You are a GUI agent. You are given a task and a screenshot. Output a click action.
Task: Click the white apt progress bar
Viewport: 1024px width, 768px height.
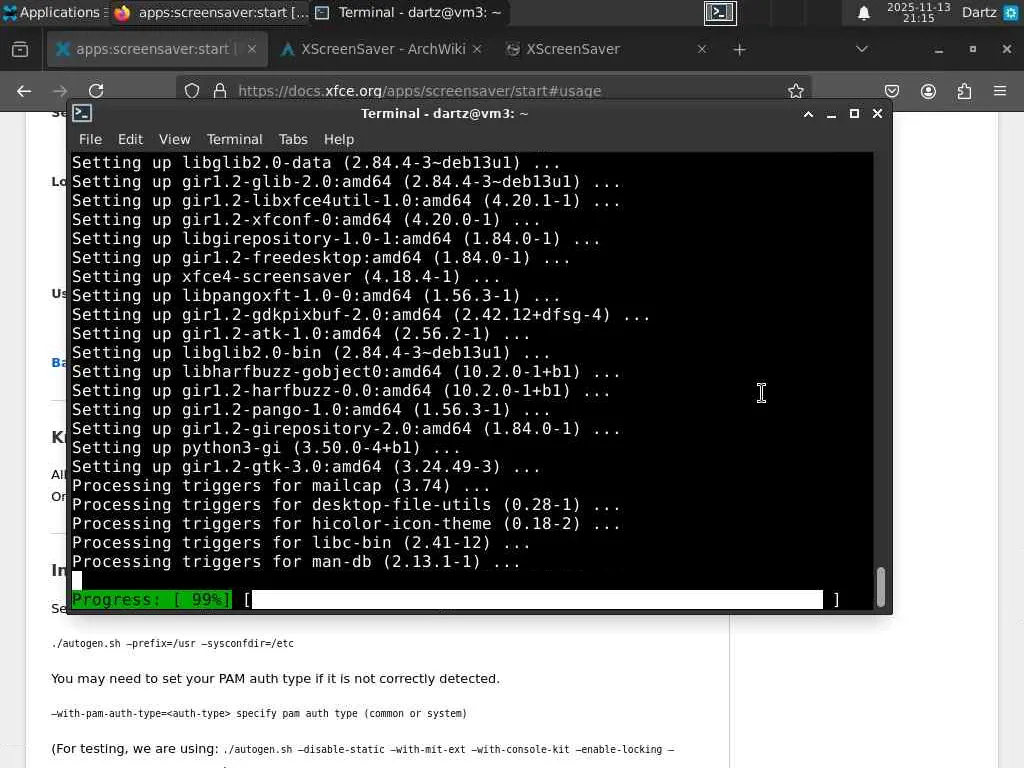[x=537, y=600]
